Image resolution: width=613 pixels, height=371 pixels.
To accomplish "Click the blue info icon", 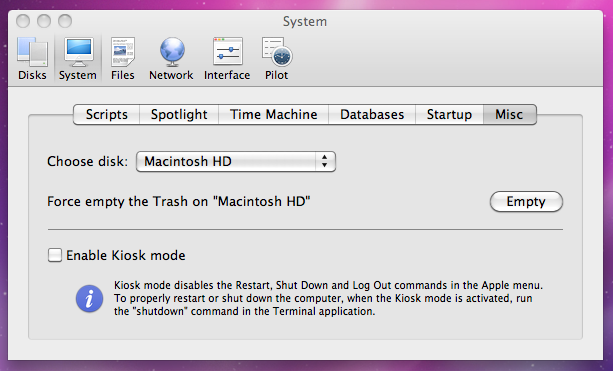I will click(x=90, y=298).
